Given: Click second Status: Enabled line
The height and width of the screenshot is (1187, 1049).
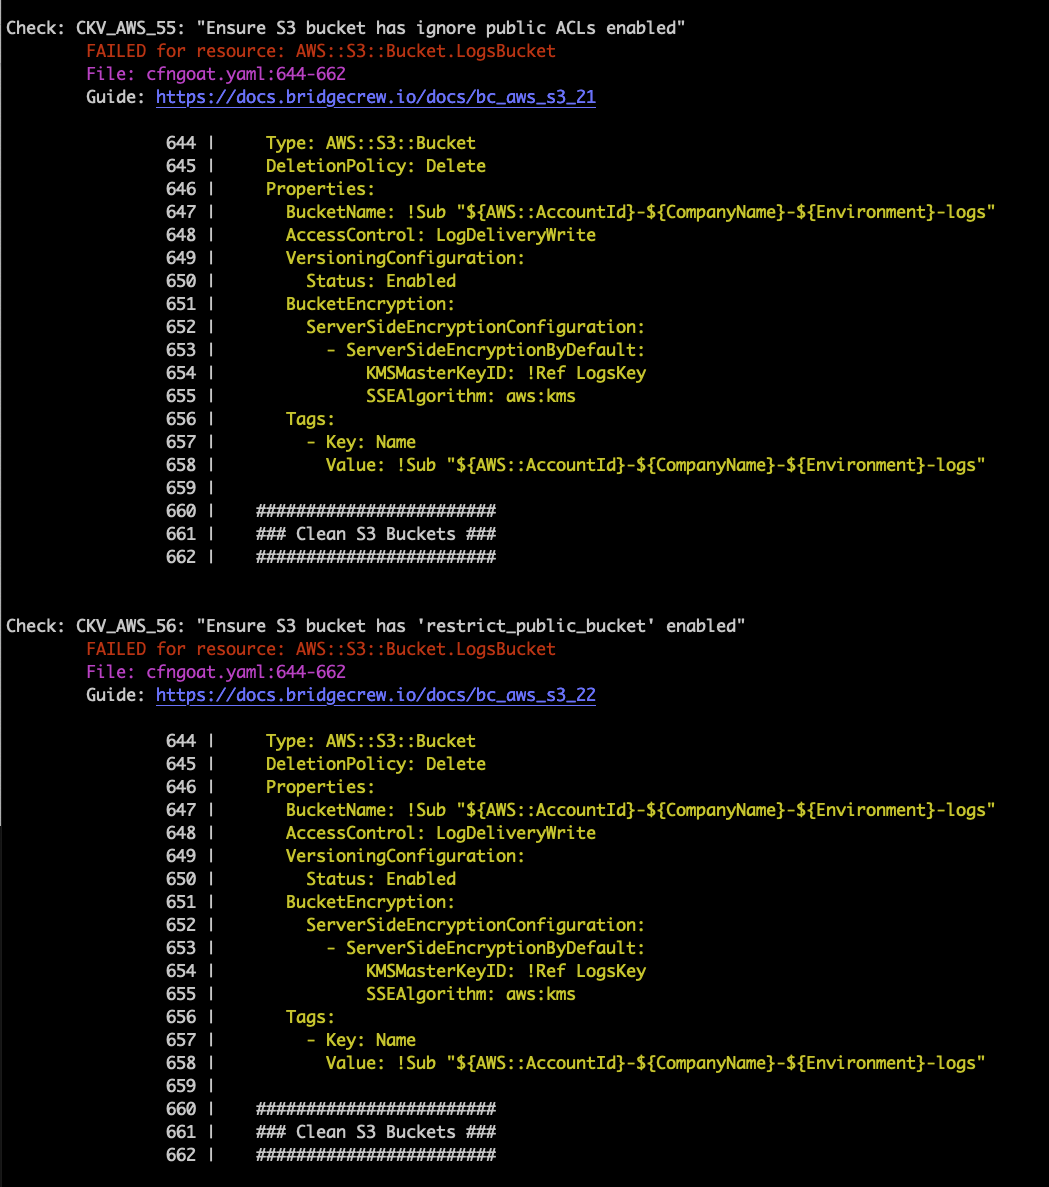Looking at the screenshot, I should 381,879.
